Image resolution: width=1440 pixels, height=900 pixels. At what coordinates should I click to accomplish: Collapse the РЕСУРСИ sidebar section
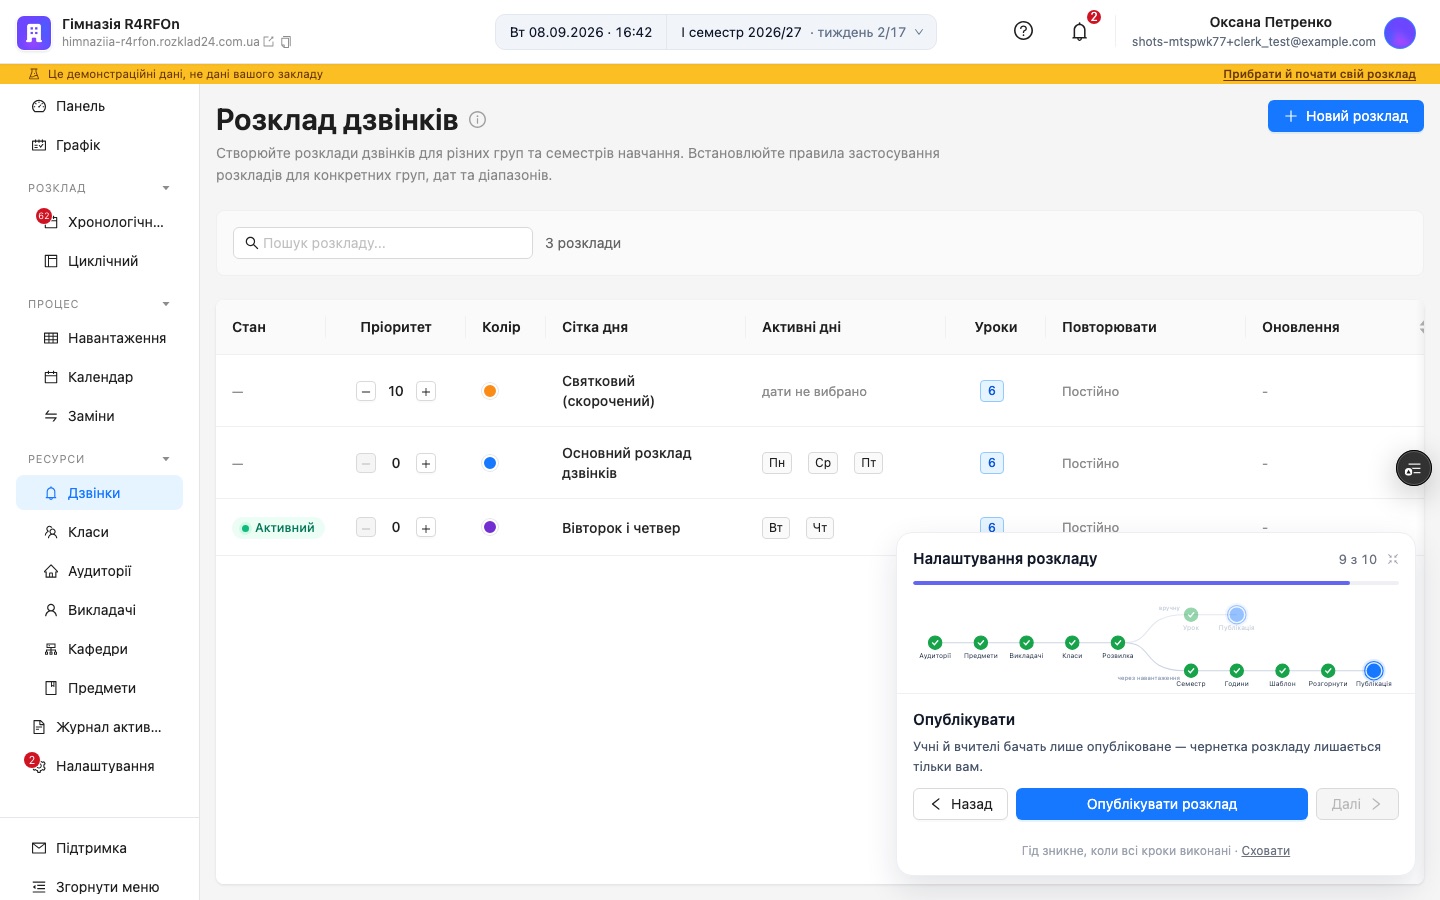pos(166,459)
